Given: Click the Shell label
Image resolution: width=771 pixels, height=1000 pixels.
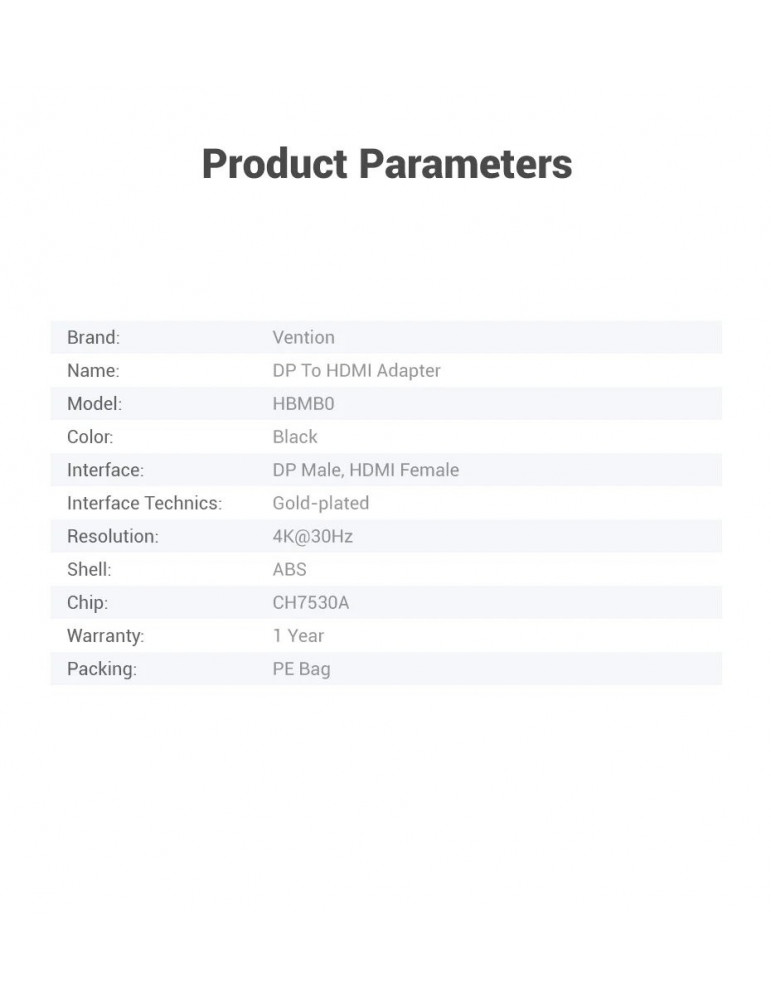Looking at the screenshot, I should pos(89,569).
